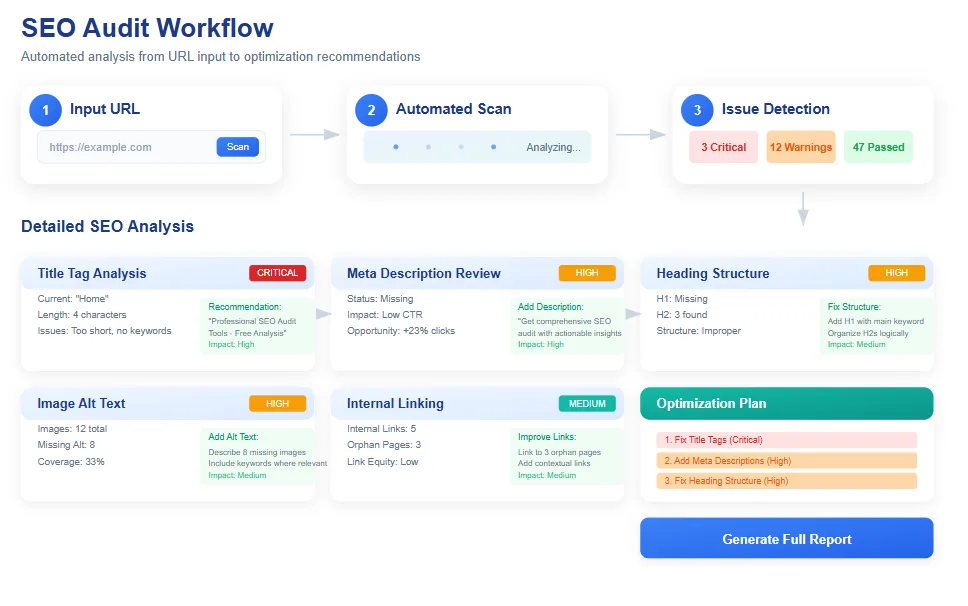Select the 12 Warnings pill
968x606 pixels.
click(801, 147)
